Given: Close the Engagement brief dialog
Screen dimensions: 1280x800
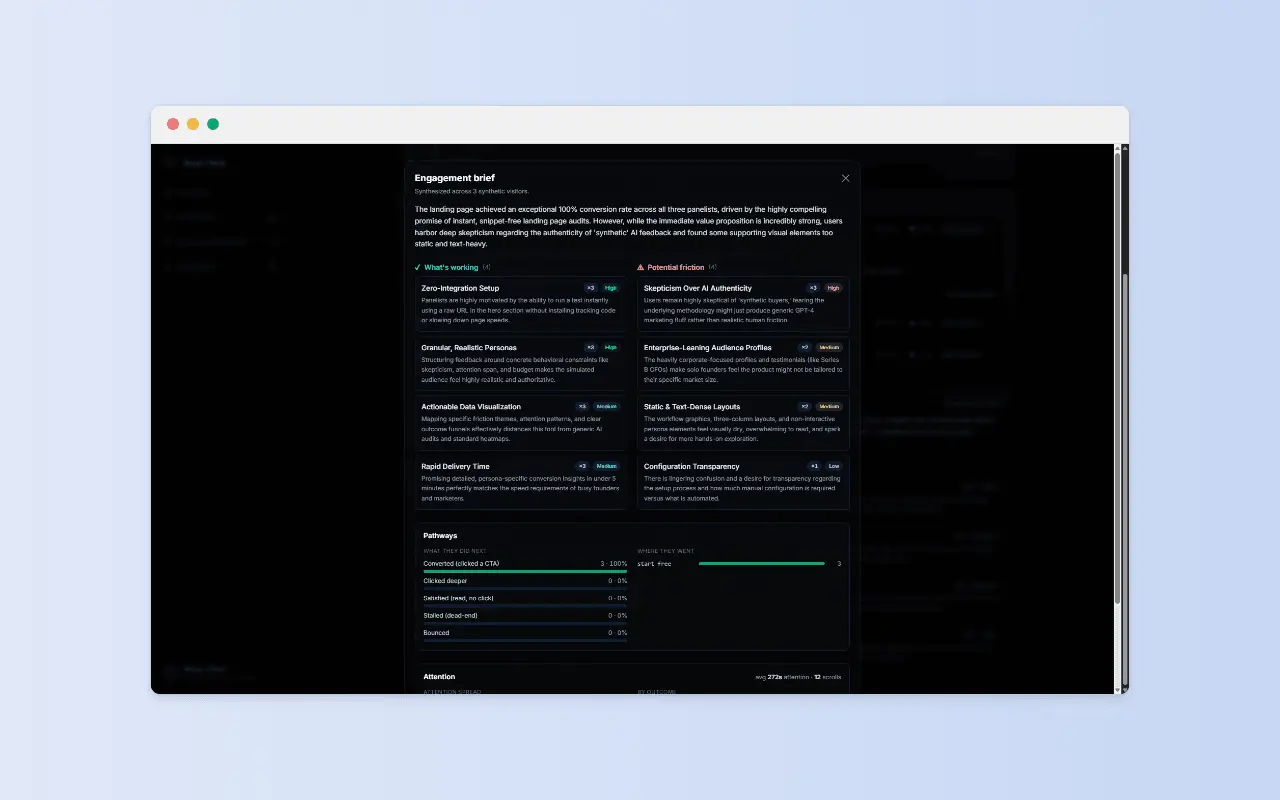Looking at the screenshot, I should 845,178.
